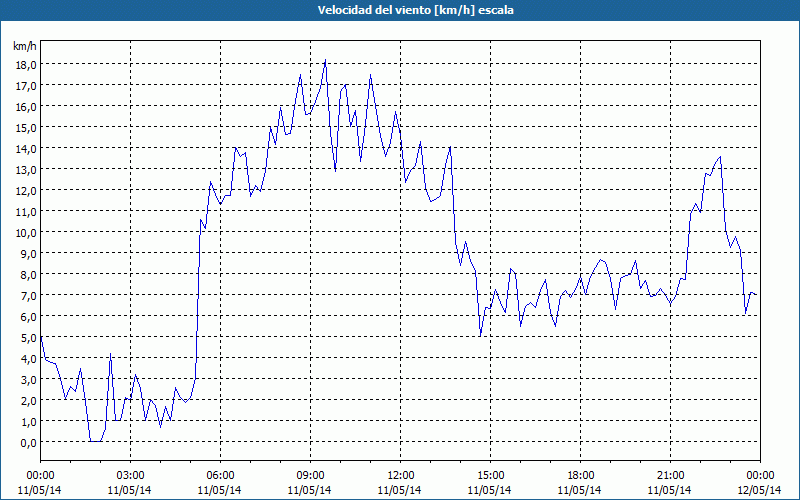Click the '15:00' time label on x-axis
The image size is (800, 500).
point(490,476)
